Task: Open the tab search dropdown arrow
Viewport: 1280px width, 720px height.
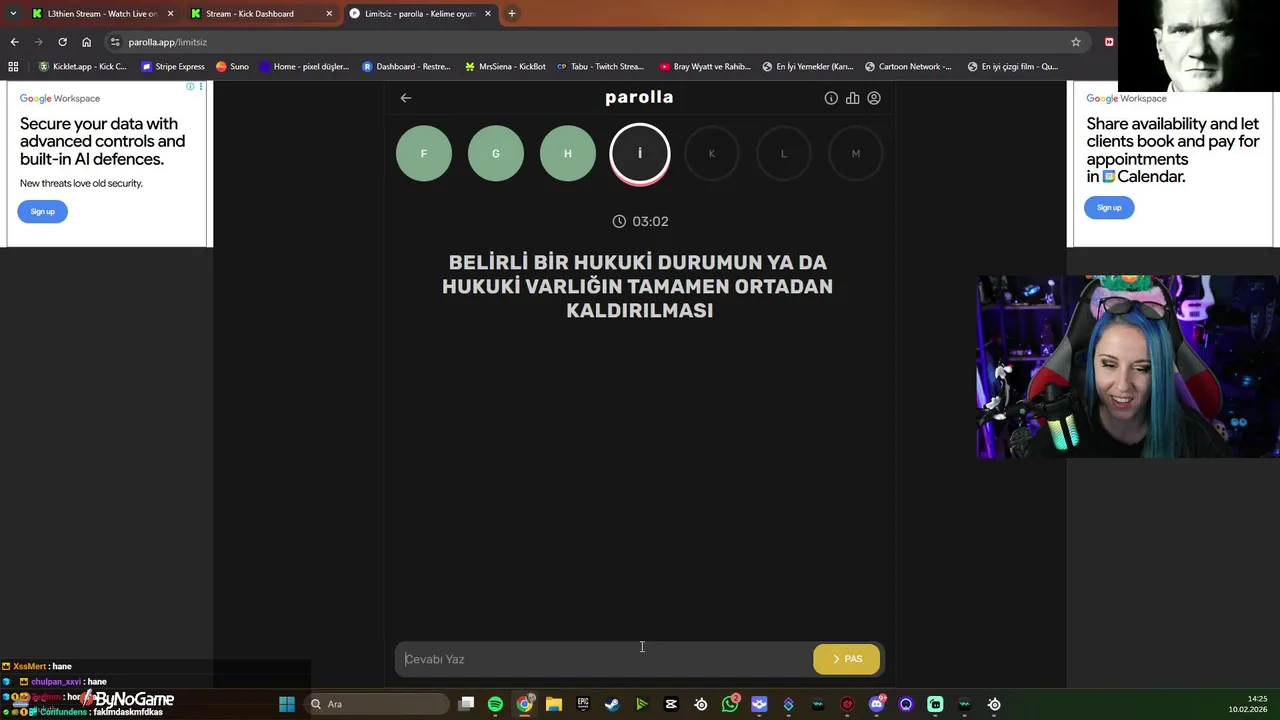Action: pos(12,14)
